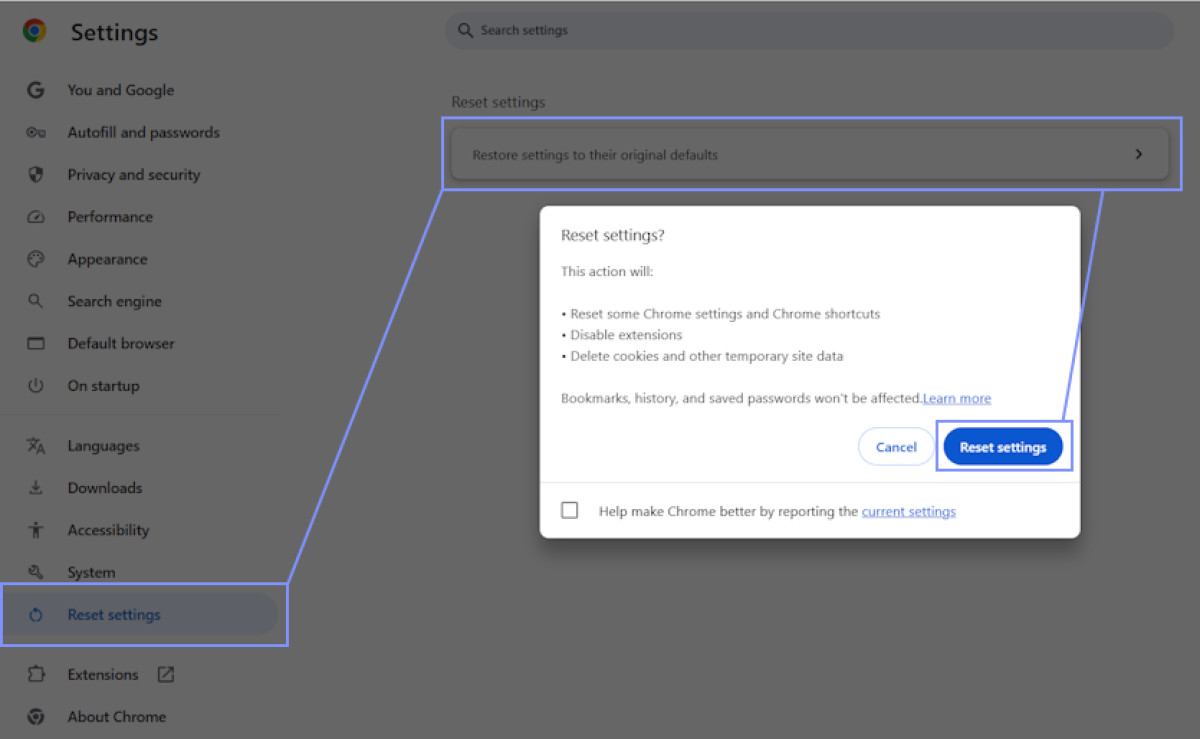This screenshot has height=739, width=1200.
Task: Cancel the reset dialog
Action: click(x=896, y=447)
